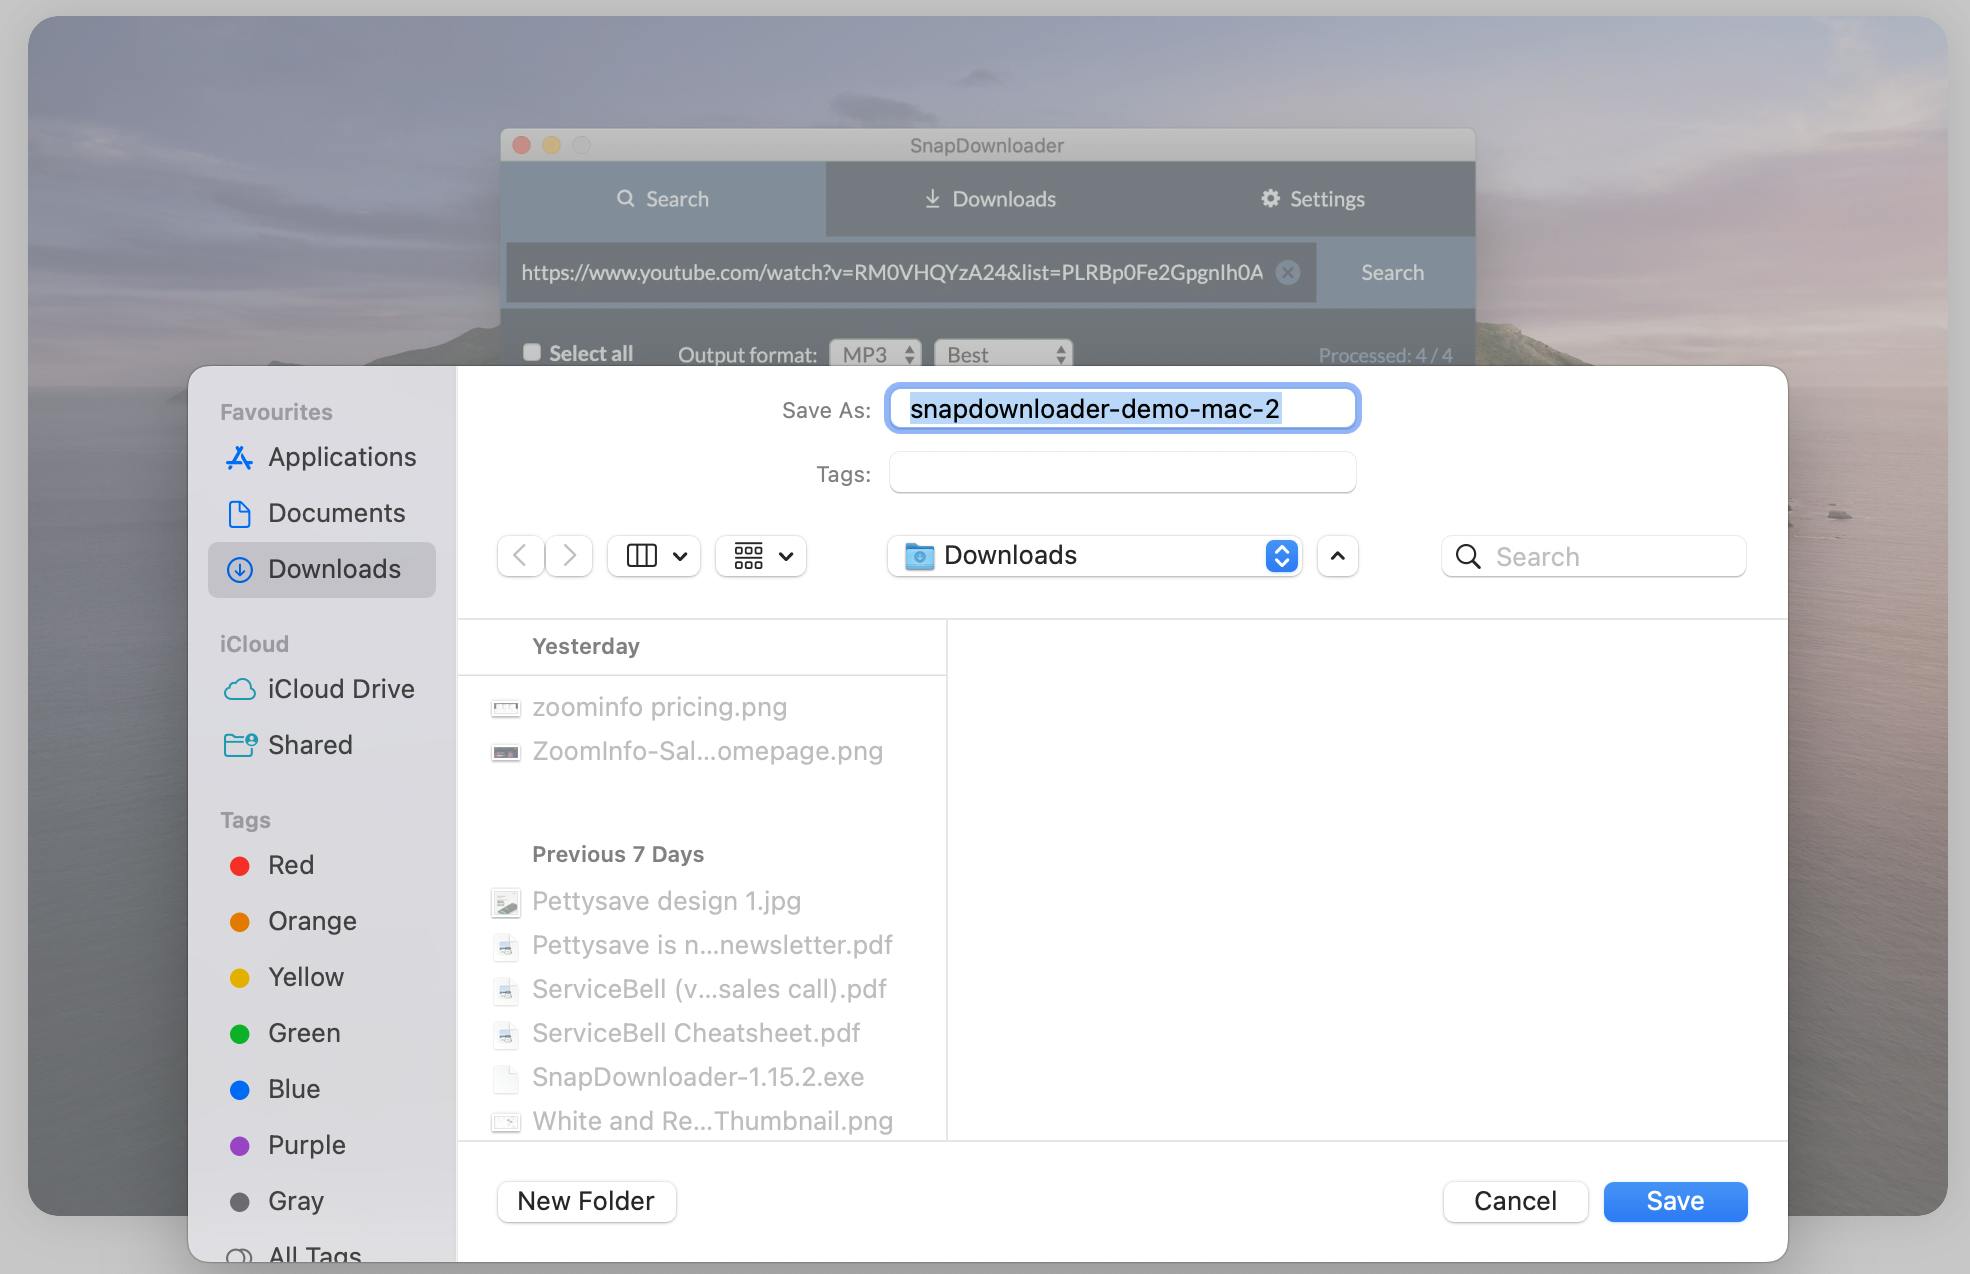
Task: Choose the Red tag dot
Action: click(x=240, y=866)
